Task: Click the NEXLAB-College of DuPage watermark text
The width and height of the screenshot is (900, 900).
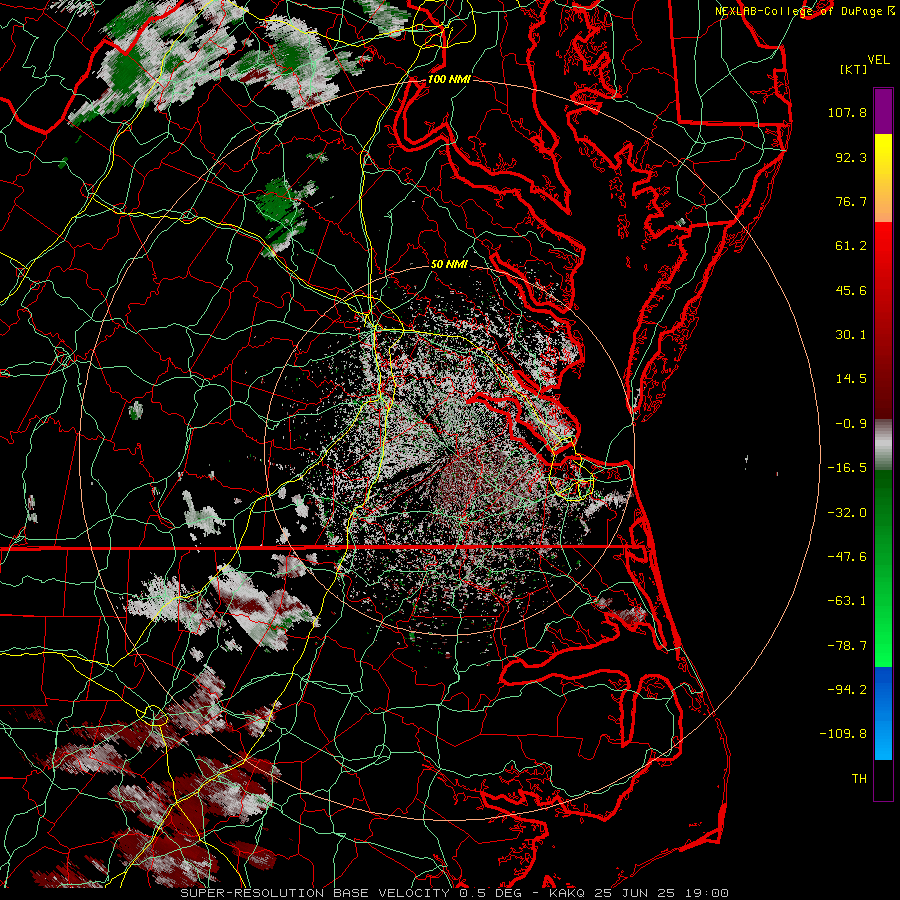Action: pyautogui.click(x=804, y=11)
